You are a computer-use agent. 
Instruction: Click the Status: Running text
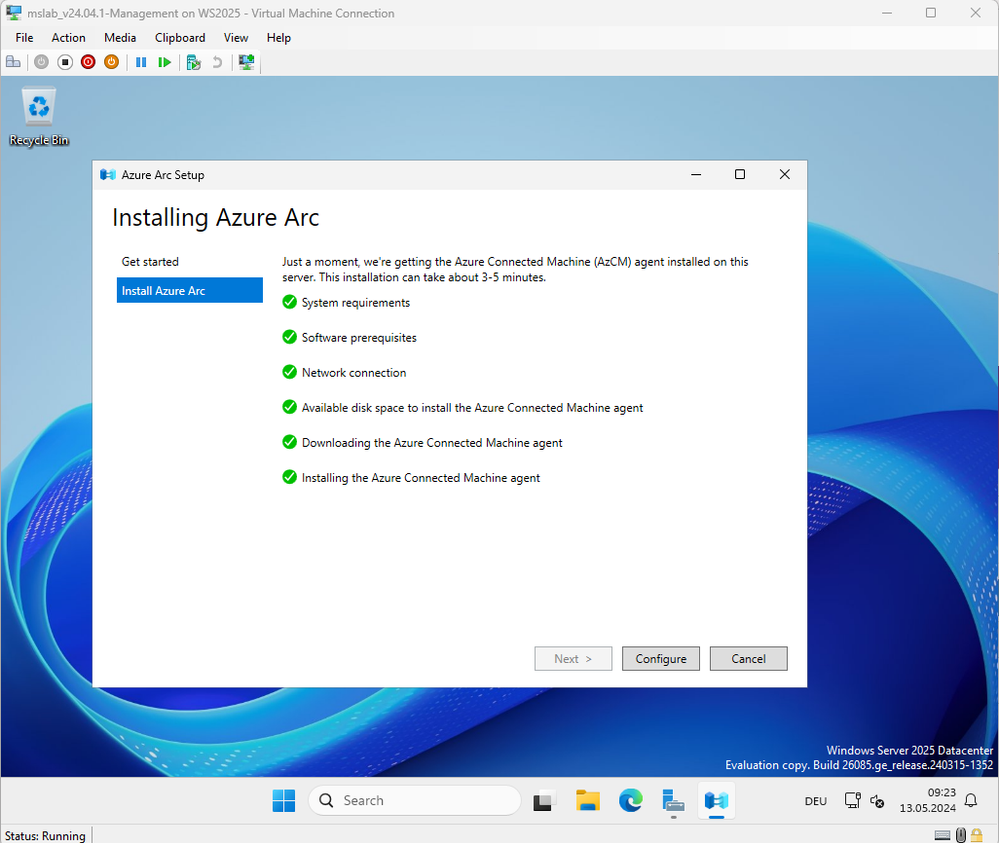(45, 835)
